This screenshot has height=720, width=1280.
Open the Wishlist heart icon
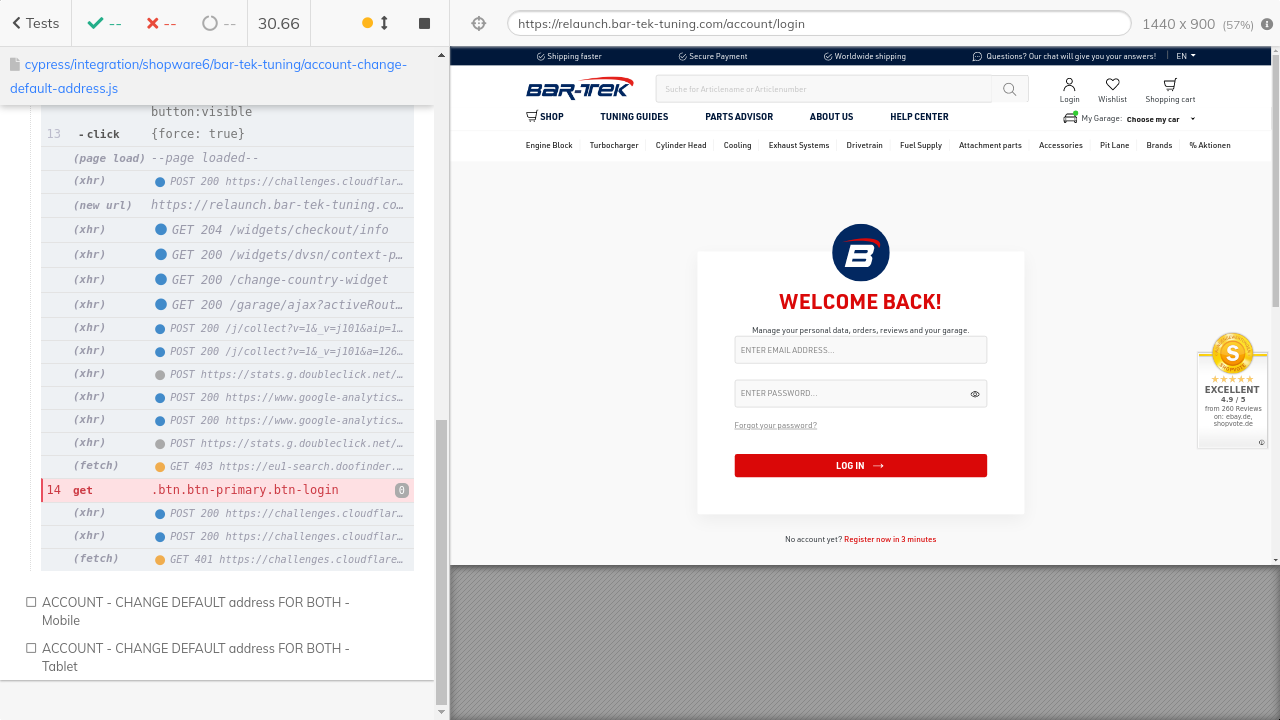click(1112, 90)
